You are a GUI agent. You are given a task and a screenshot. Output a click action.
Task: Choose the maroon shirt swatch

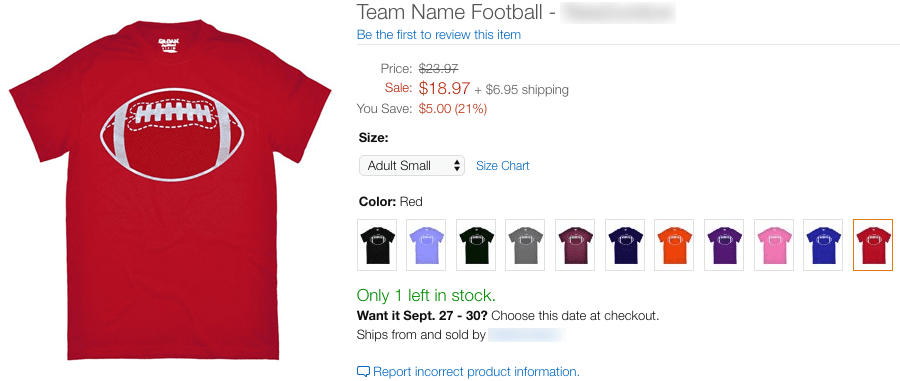click(575, 245)
